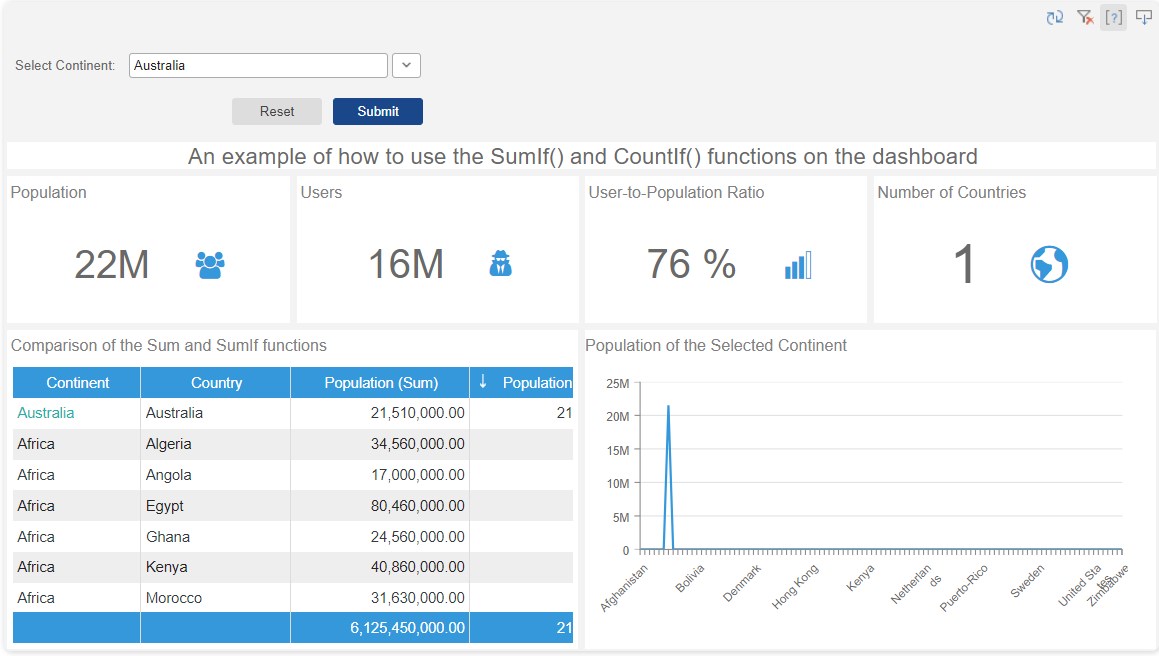Open the dashboard parameters panel

1113,17
